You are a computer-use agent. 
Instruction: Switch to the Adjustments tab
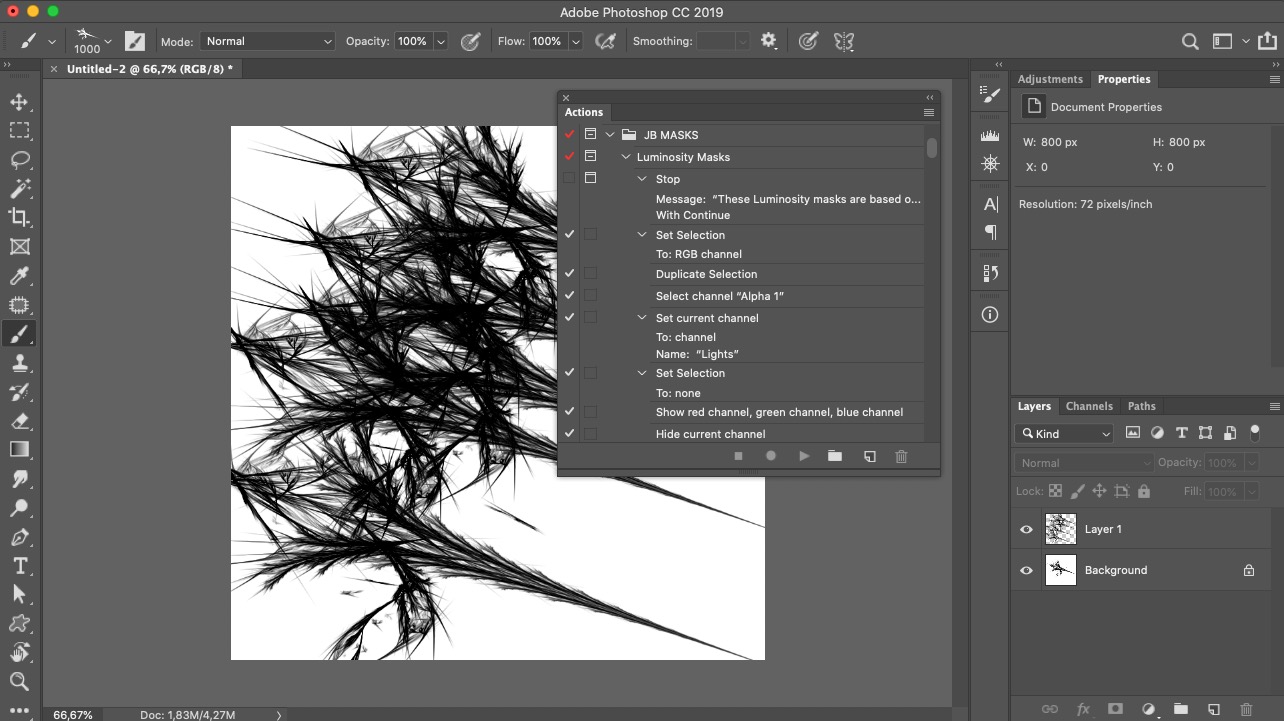pyautogui.click(x=1050, y=79)
